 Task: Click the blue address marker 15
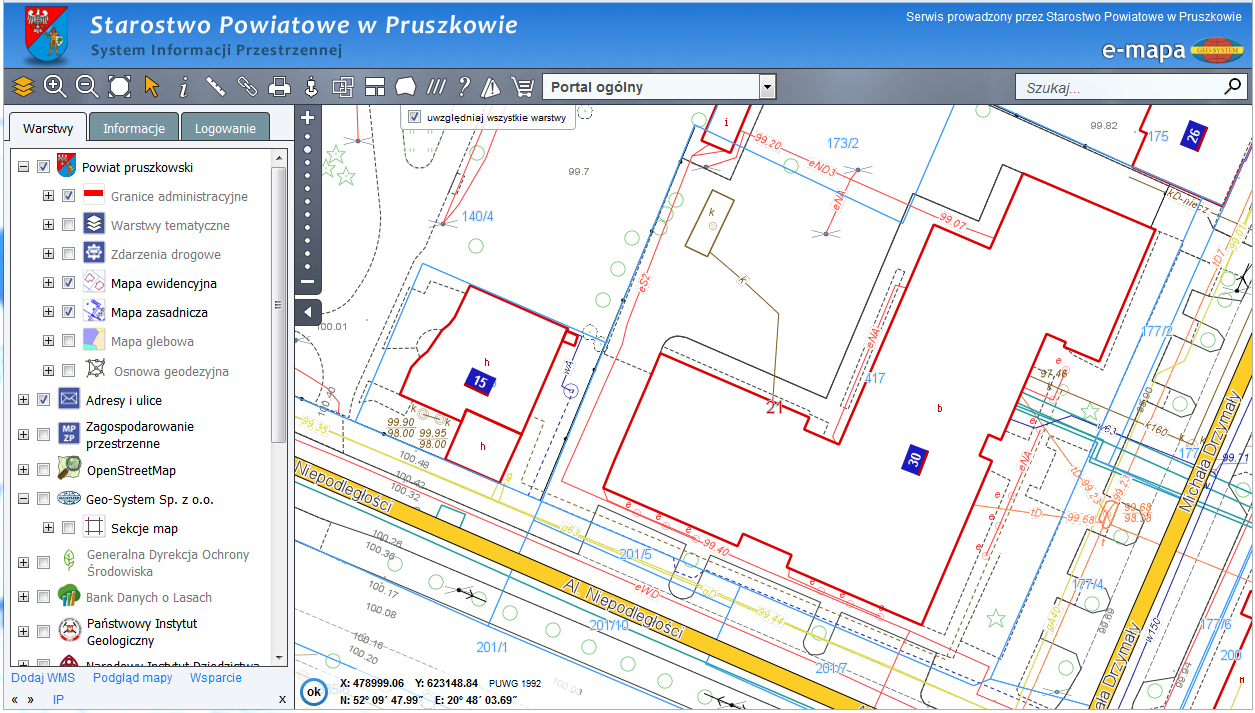coord(481,381)
